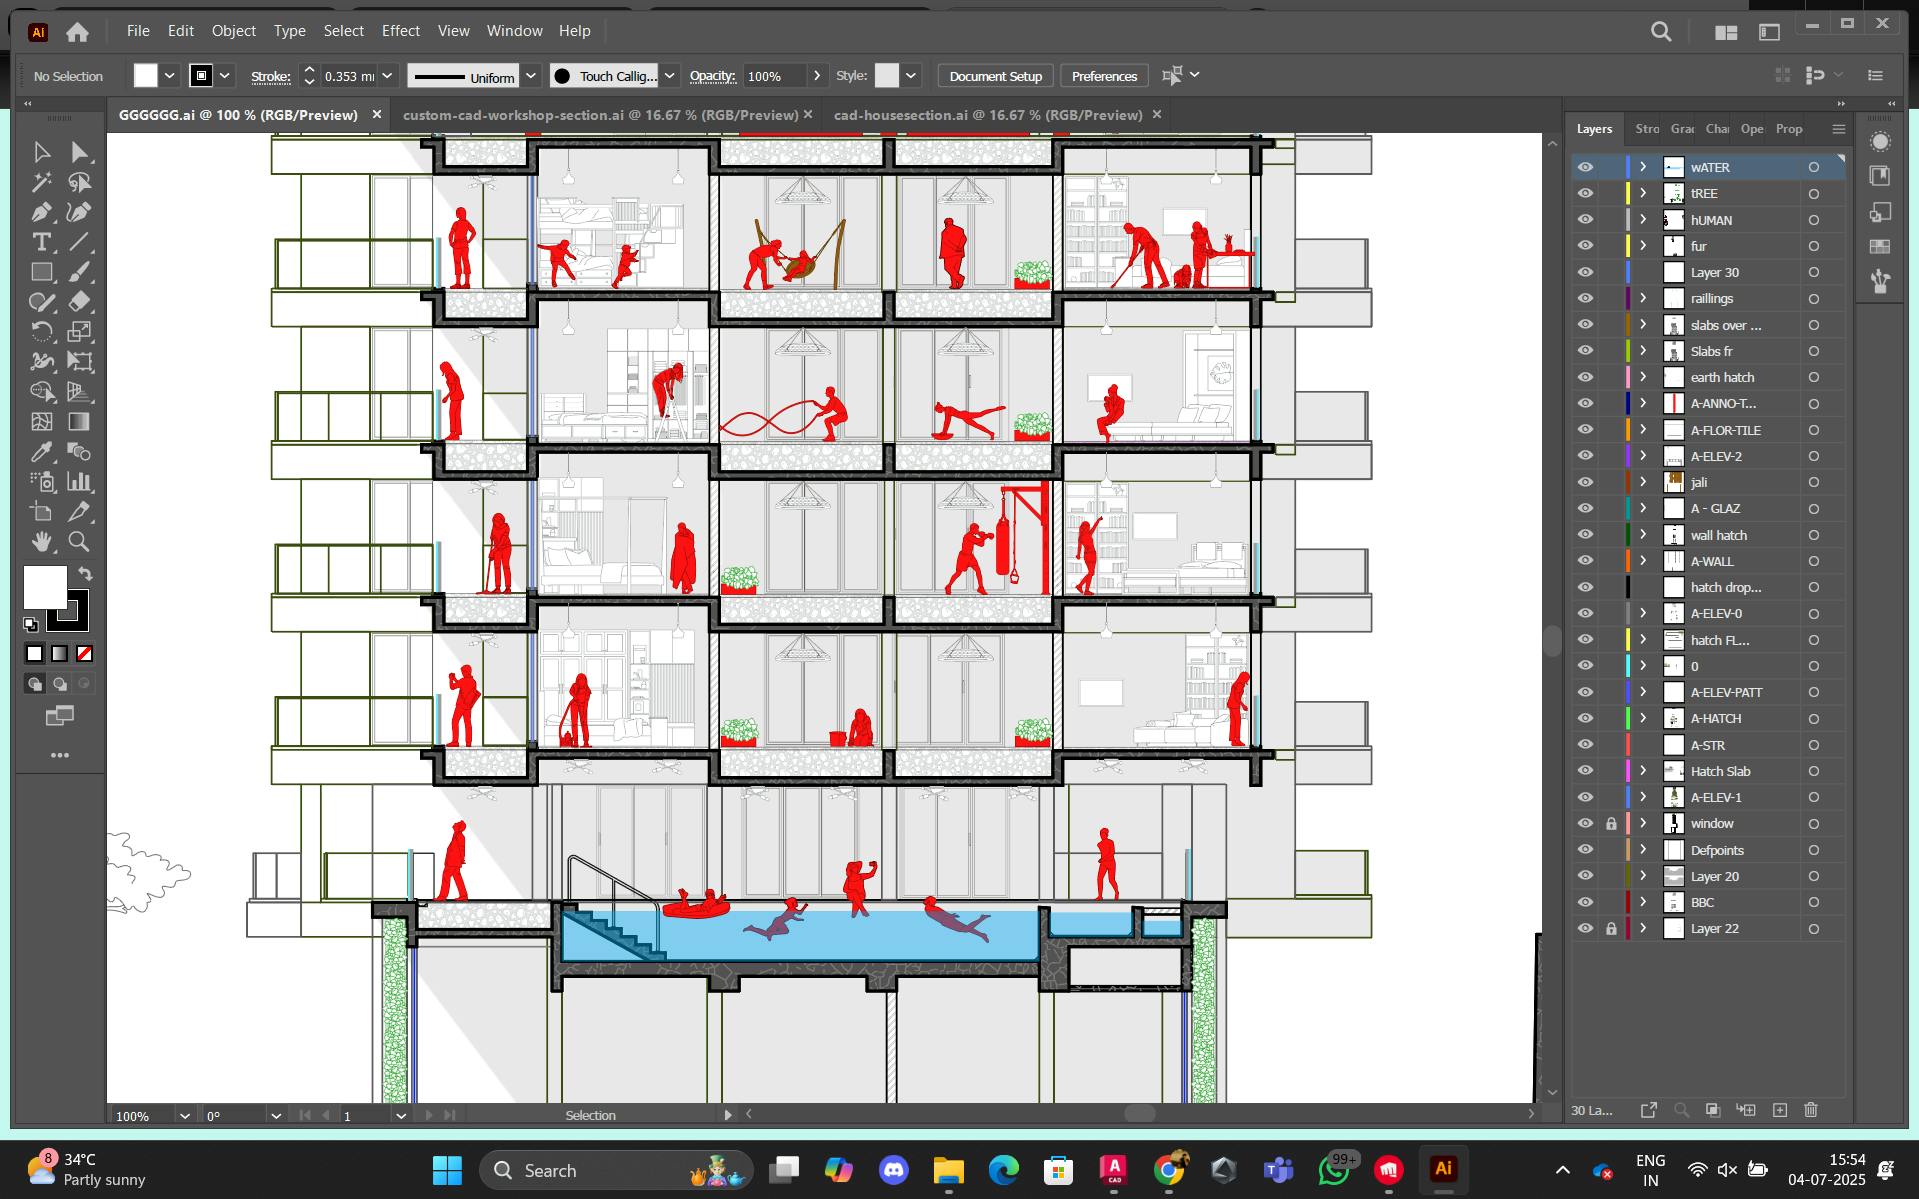The image size is (1919, 1199).
Task: Select the Line Segment tool
Action: point(79,242)
